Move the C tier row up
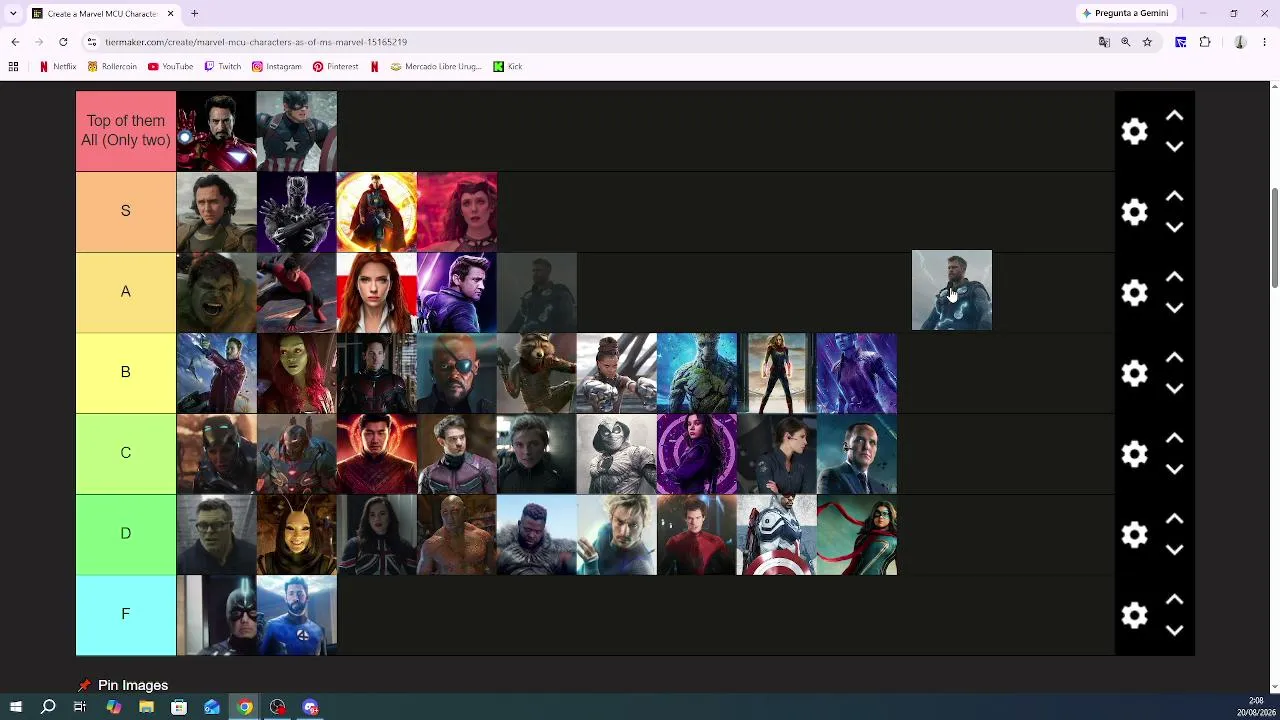This screenshot has width=1280, height=720. coord(1175,439)
